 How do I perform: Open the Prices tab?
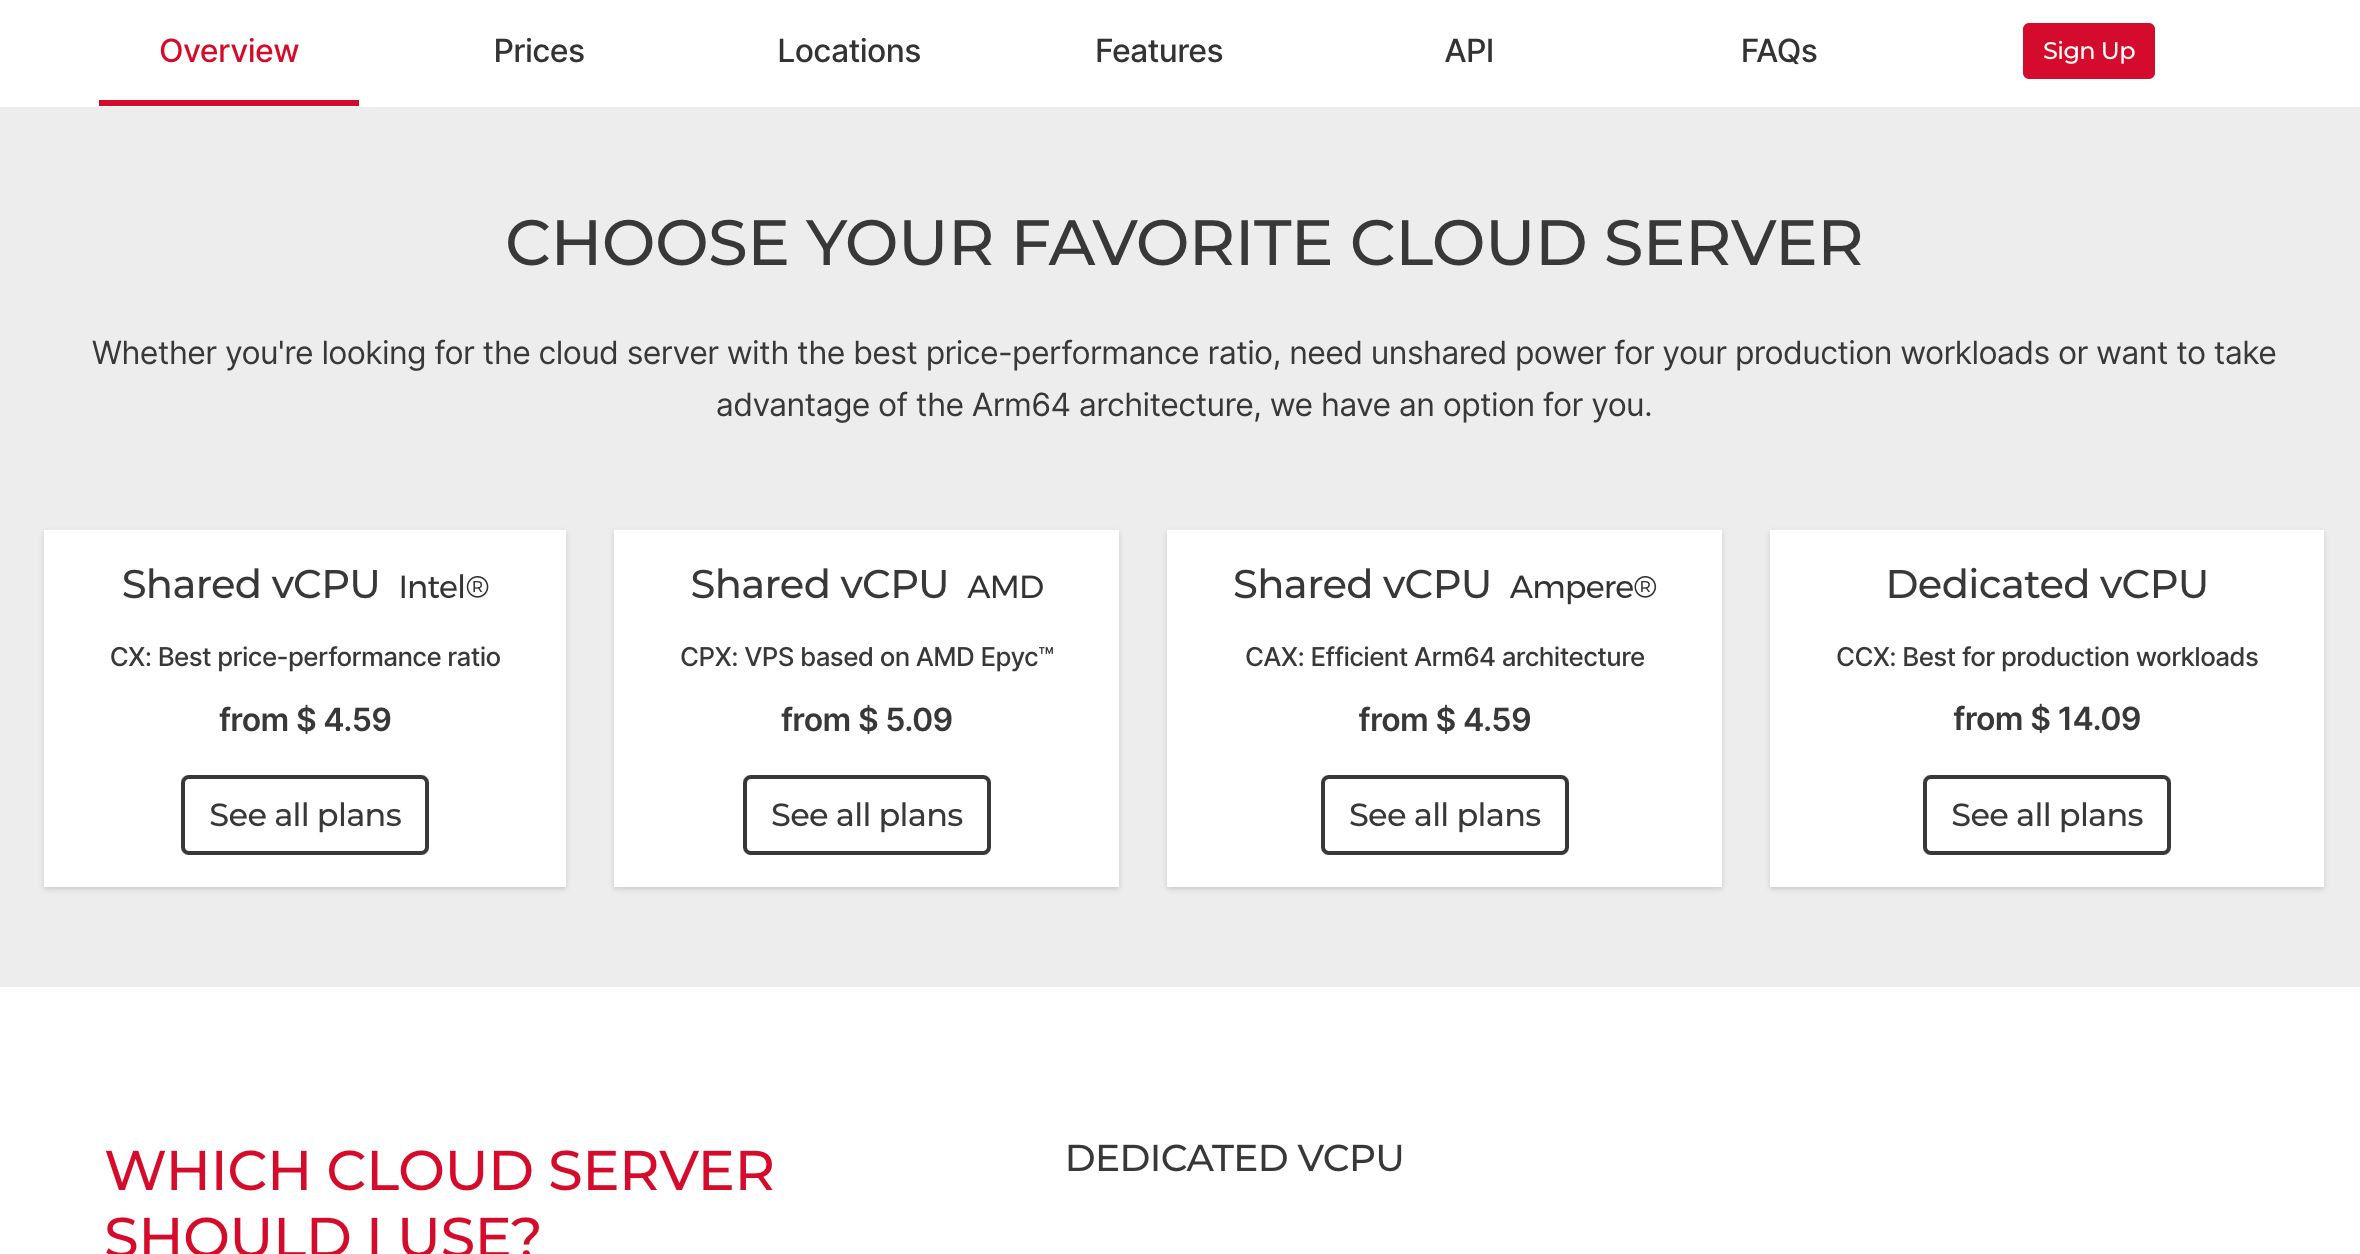[538, 51]
